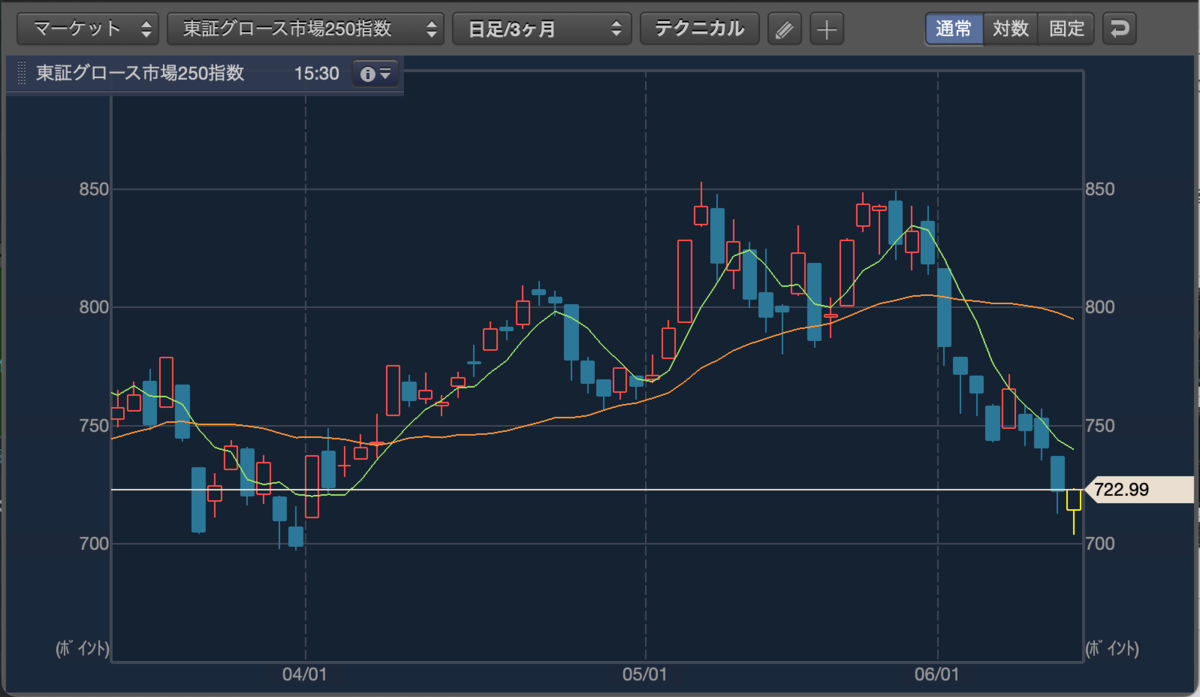The width and height of the screenshot is (1200, 697).
Task: Click the left-axis 700 price label
Action: (x=92, y=543)
